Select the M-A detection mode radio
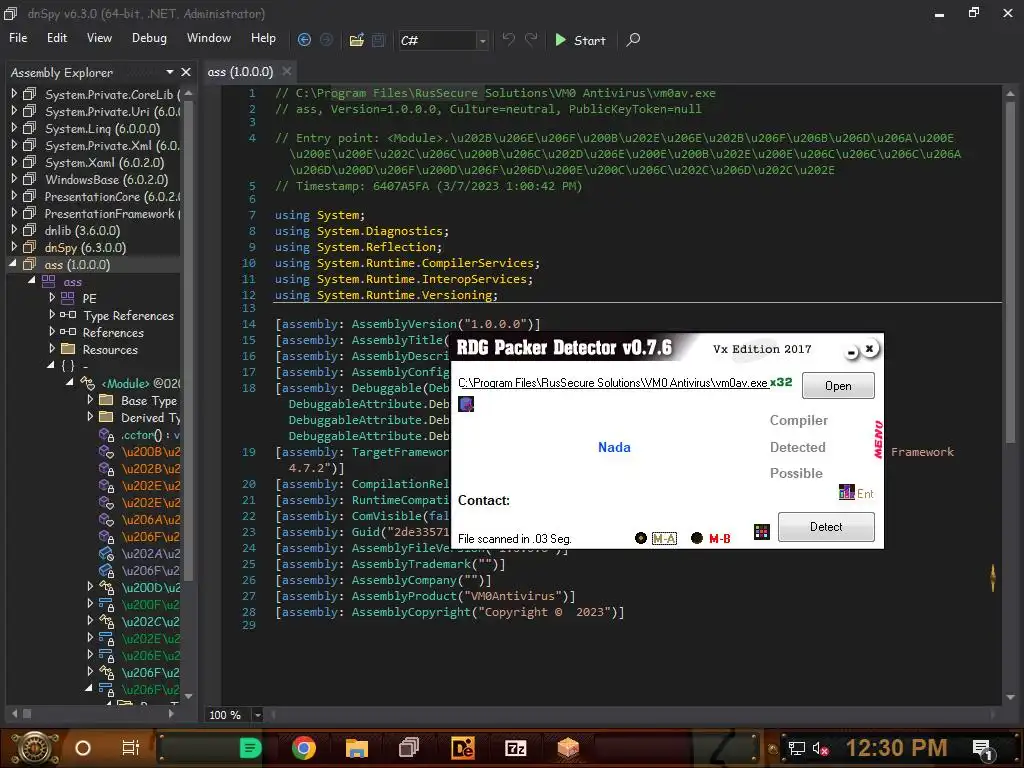1024x768 pixels. 641,538
